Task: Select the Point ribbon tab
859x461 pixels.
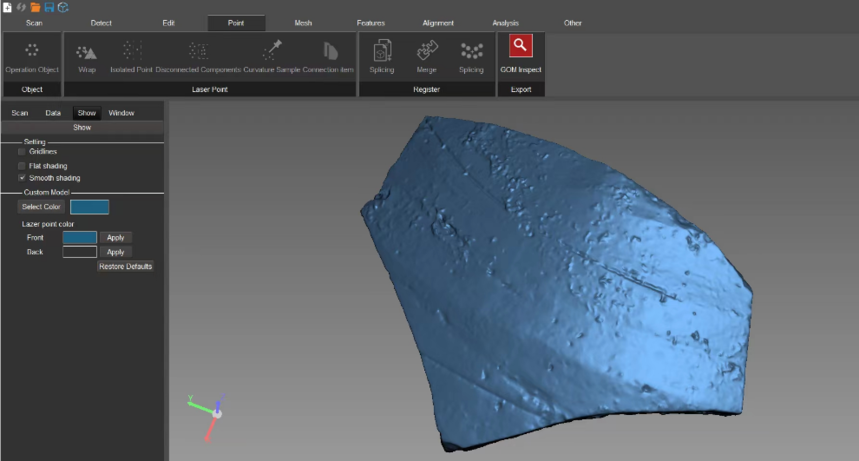Action: [x=236, y=23]
